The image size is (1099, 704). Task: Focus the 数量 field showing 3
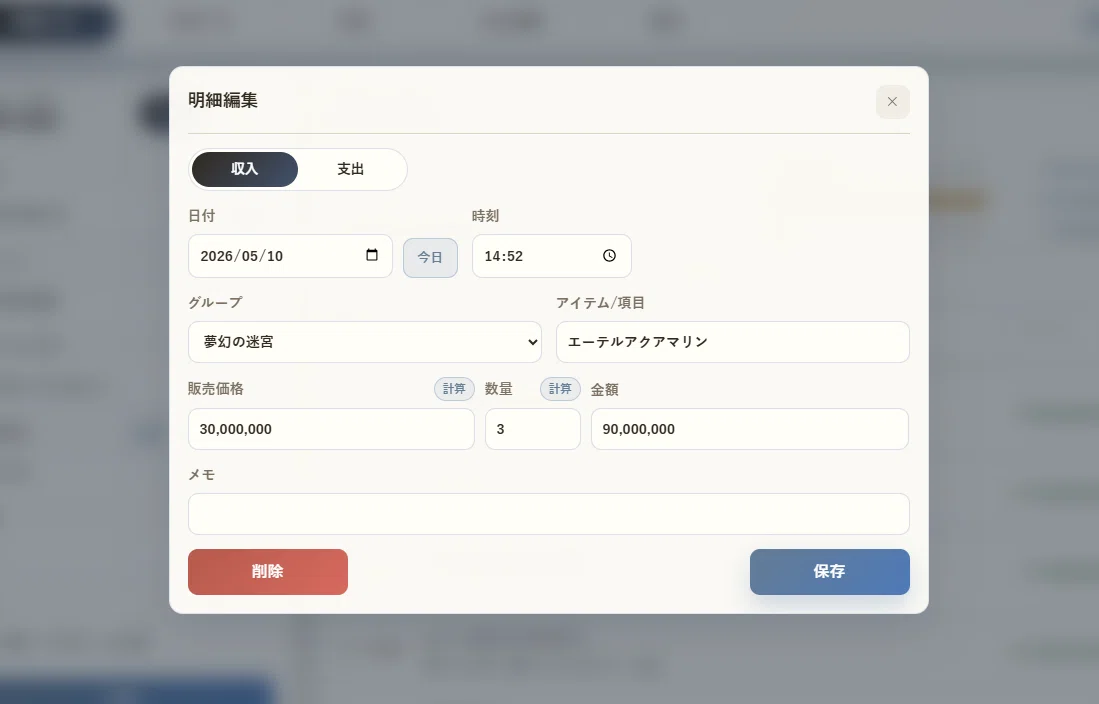point(533,429)
